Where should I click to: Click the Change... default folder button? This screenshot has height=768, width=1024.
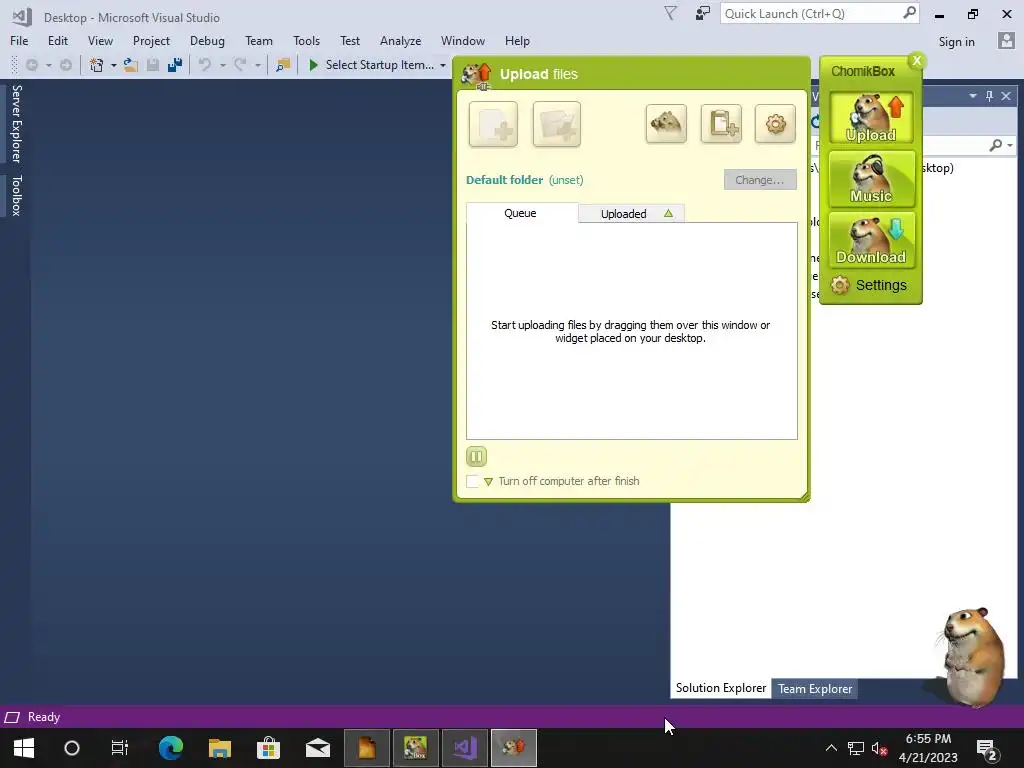click(x=760, y=180)
